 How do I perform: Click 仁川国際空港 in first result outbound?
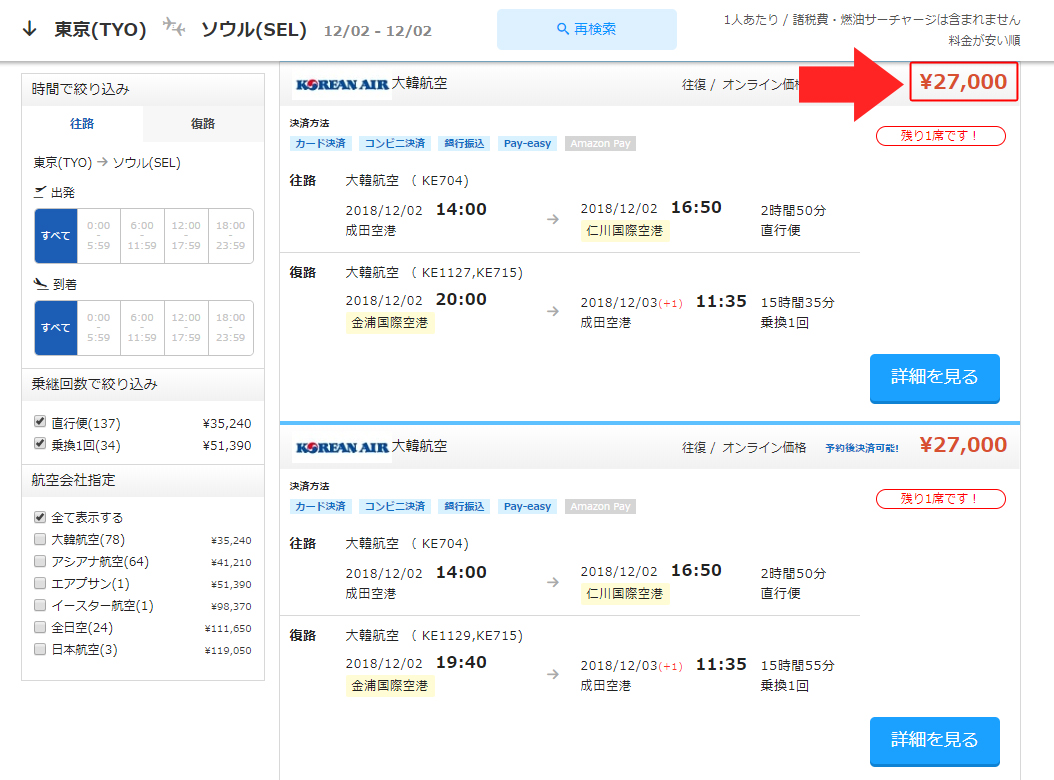(x=624, y=231)
